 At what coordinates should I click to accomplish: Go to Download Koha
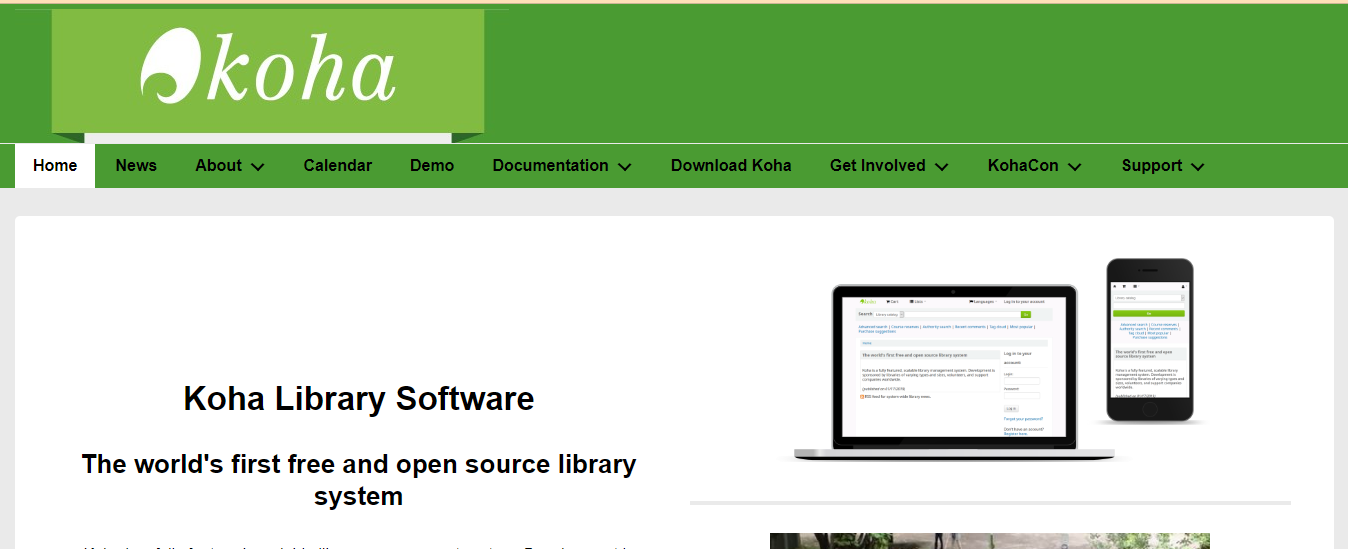coord(731,166)
